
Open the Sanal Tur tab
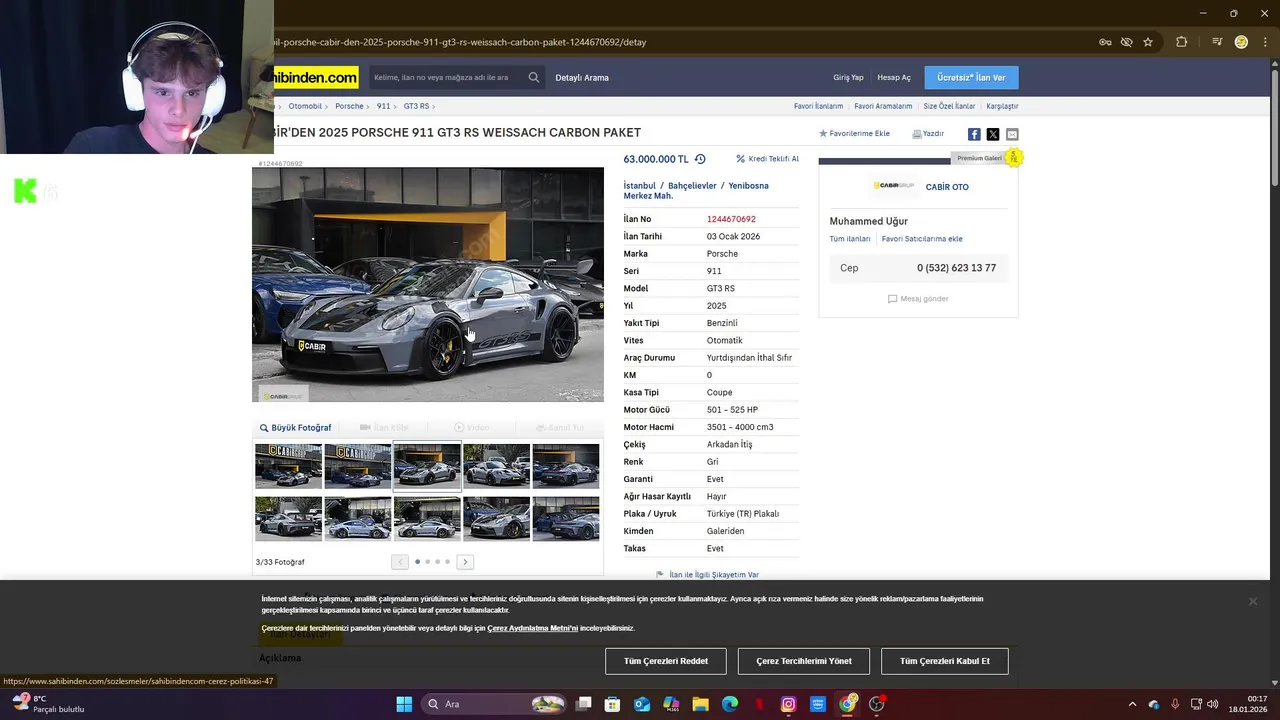pyautogui.click(x=560, y=428)
